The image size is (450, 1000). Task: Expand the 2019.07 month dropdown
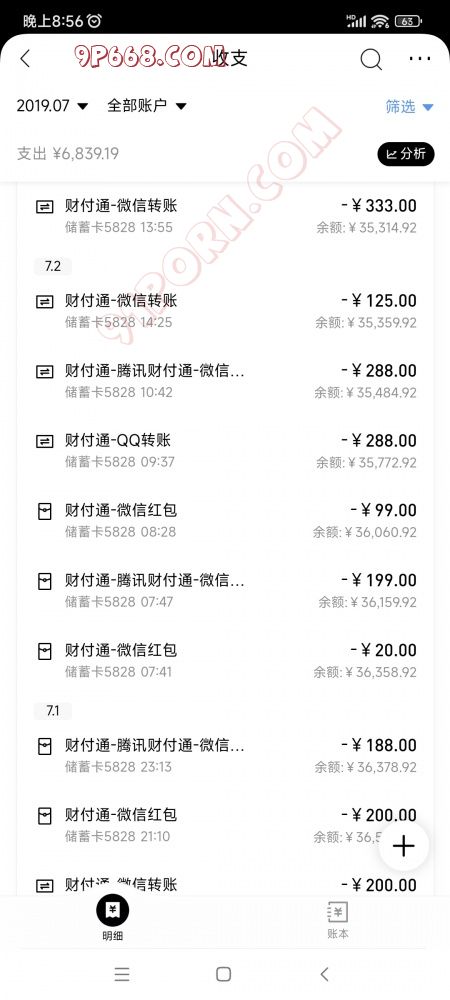click(x=52, y=106)
